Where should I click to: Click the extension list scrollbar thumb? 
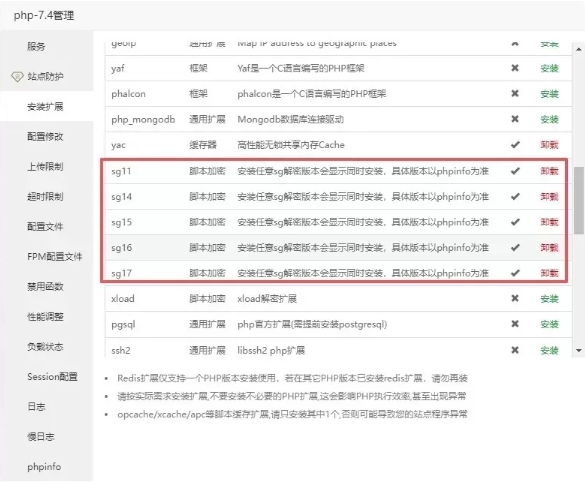click(579, 201)
